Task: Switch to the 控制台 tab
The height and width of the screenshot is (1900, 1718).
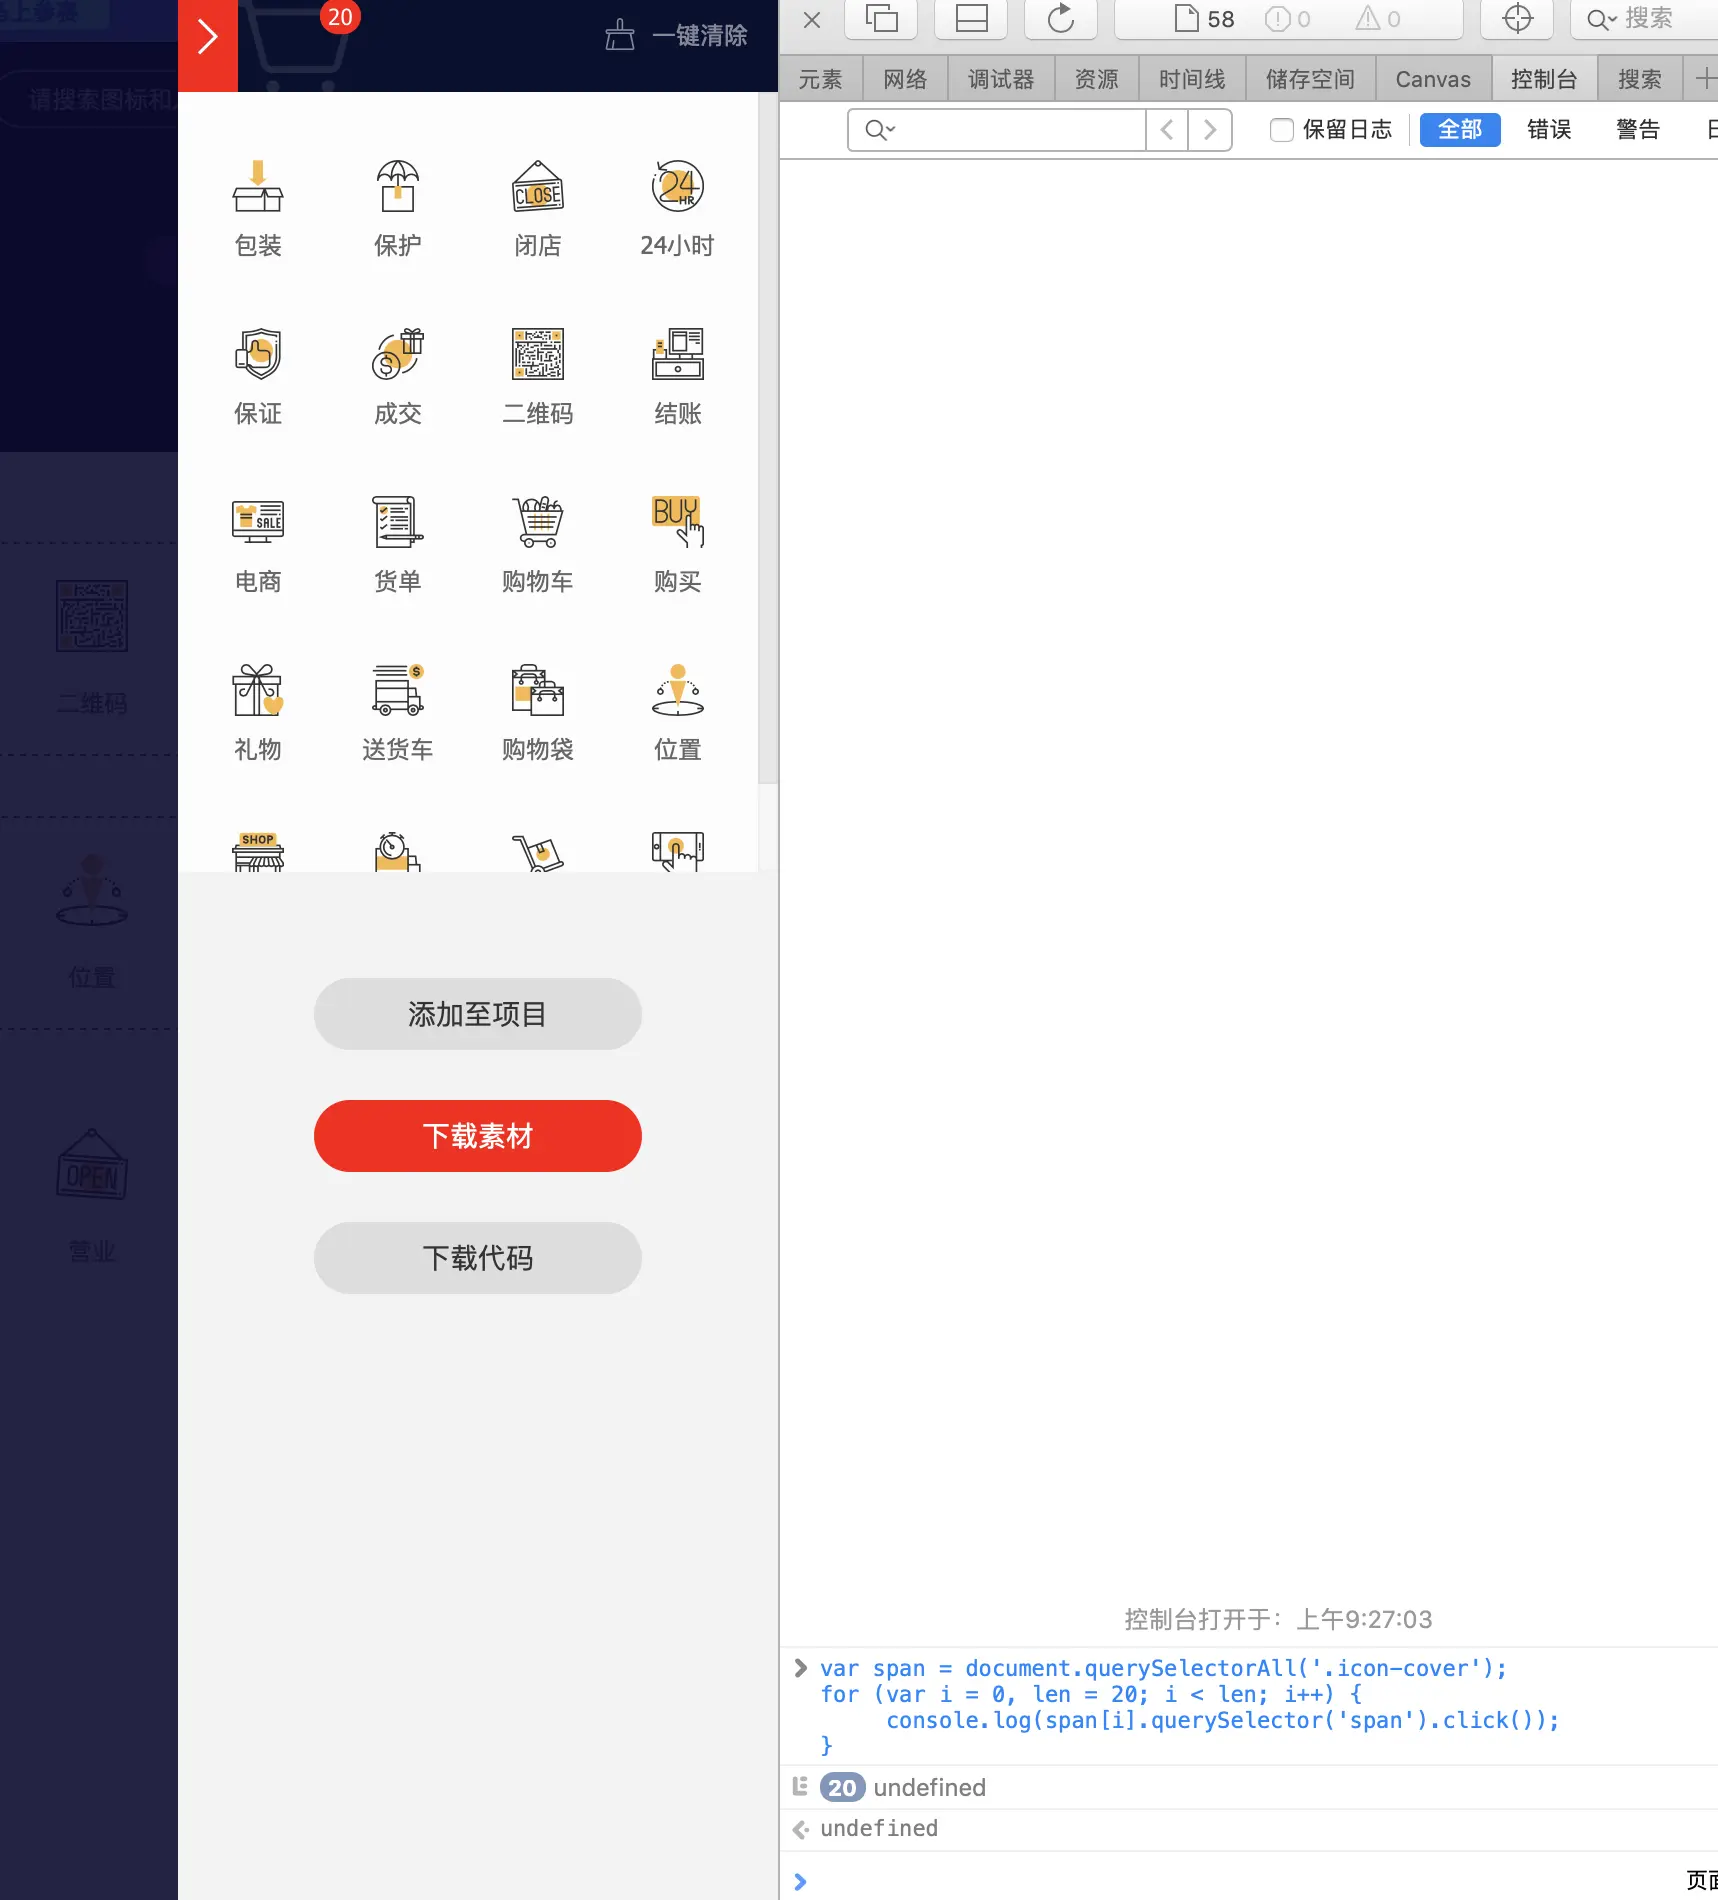Action: point(1544,79)
